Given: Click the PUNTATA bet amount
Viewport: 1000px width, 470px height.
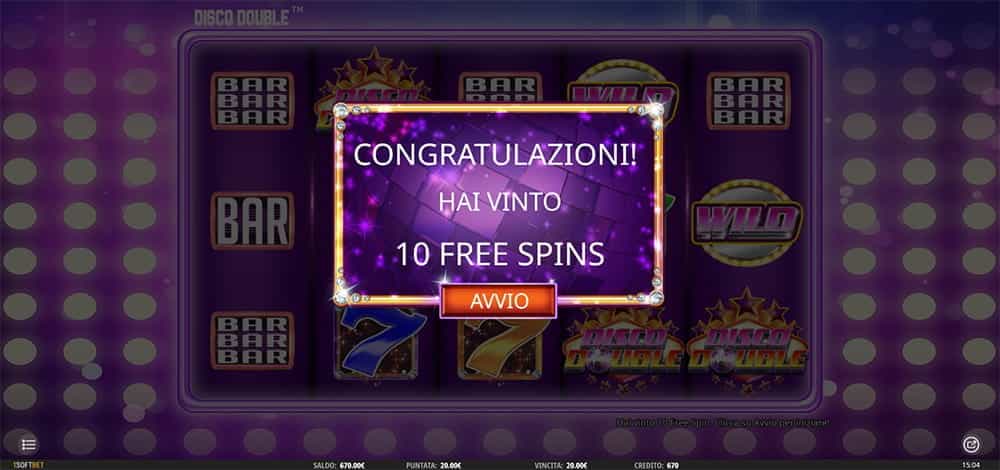Looking at the screenshot, I should [x=433, y=466].
